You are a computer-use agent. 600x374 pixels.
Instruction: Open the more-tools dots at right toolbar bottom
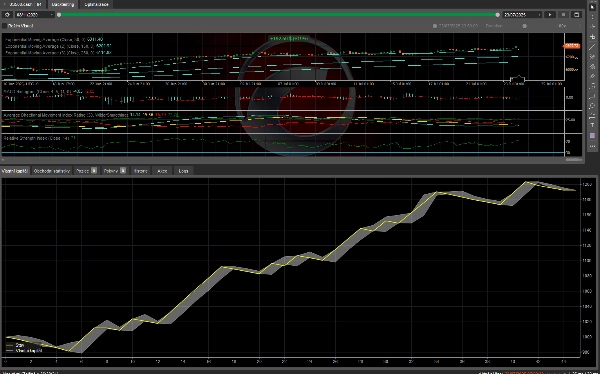click(592, 146)
